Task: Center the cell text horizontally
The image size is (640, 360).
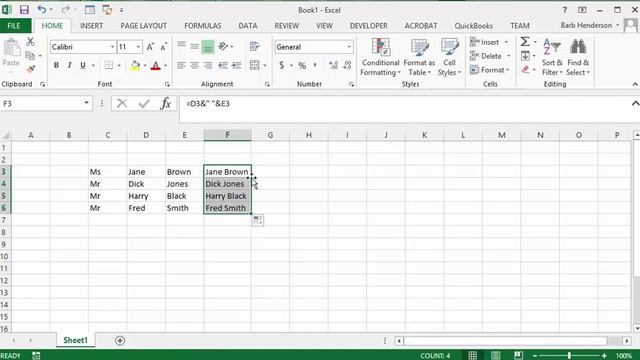Action: [x=195, y=65]
